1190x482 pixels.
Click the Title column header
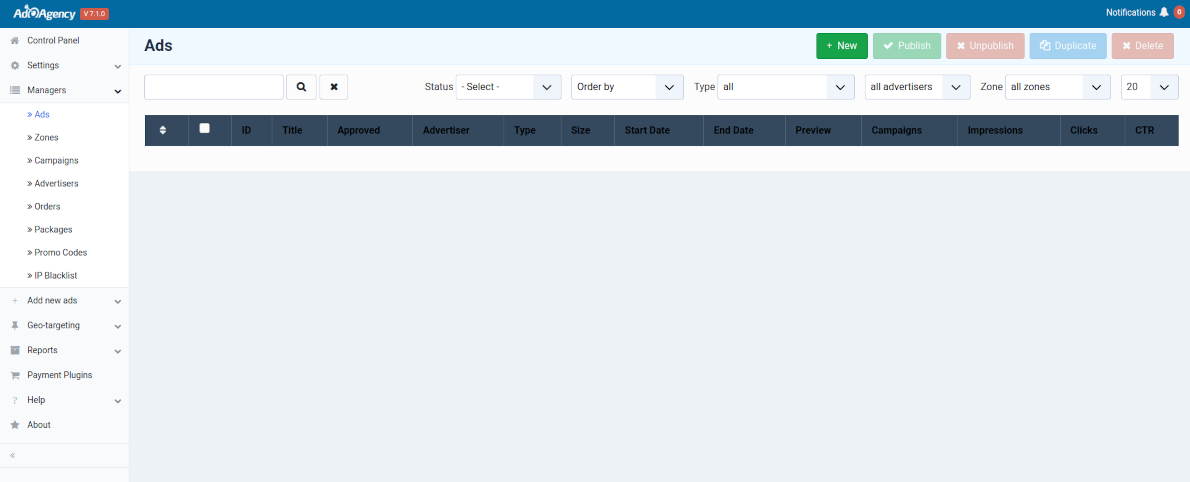(292, 131)
